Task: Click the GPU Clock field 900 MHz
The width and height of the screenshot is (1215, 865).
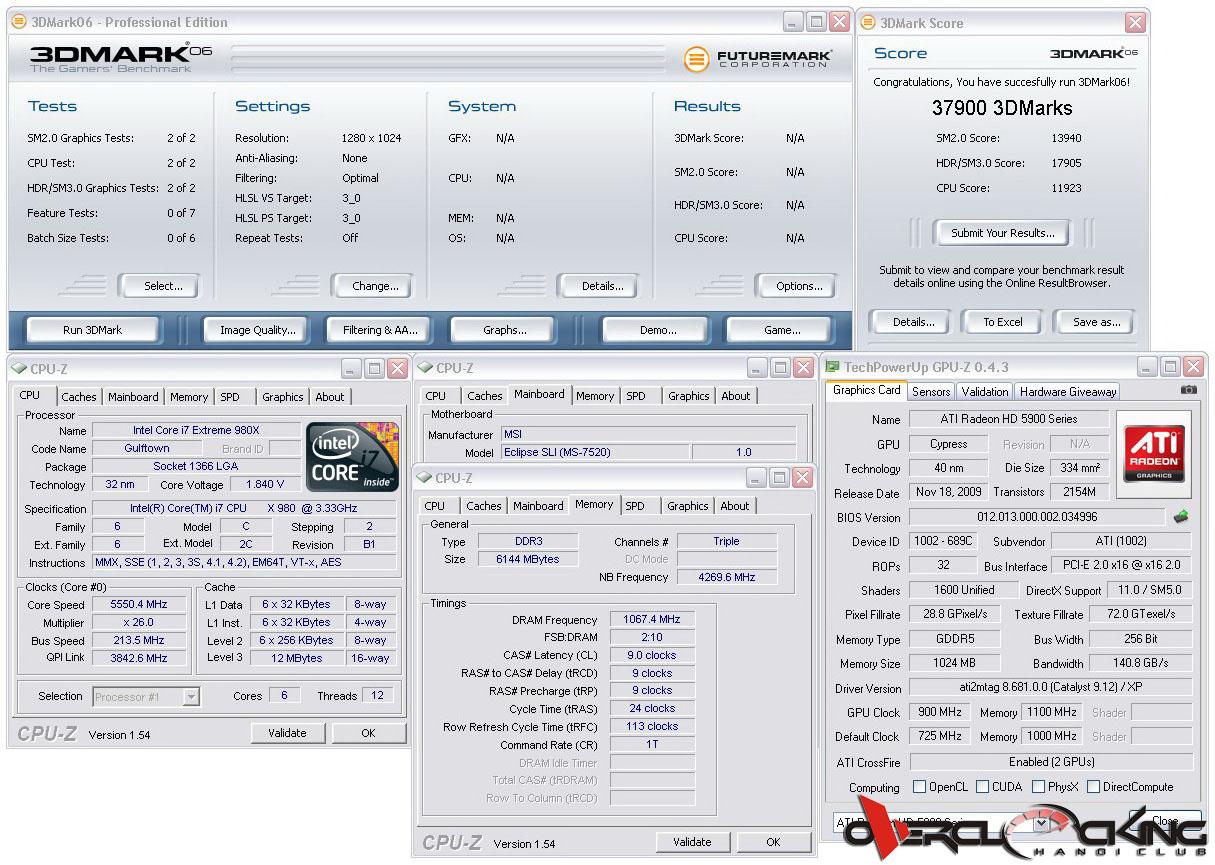Action: click(x=939, y=712)
